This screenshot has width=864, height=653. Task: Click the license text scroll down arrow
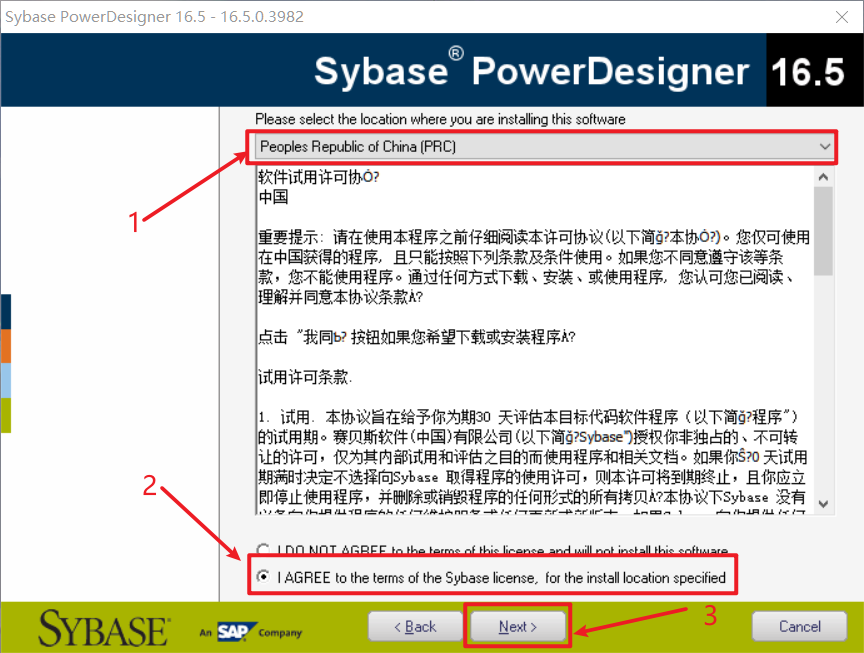[823, 504]
